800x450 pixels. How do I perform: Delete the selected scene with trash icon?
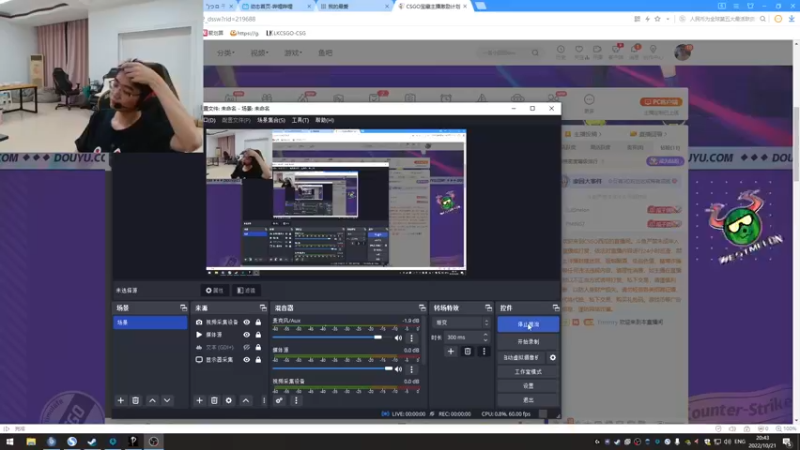pyautogui.click(x=136, y=401)
